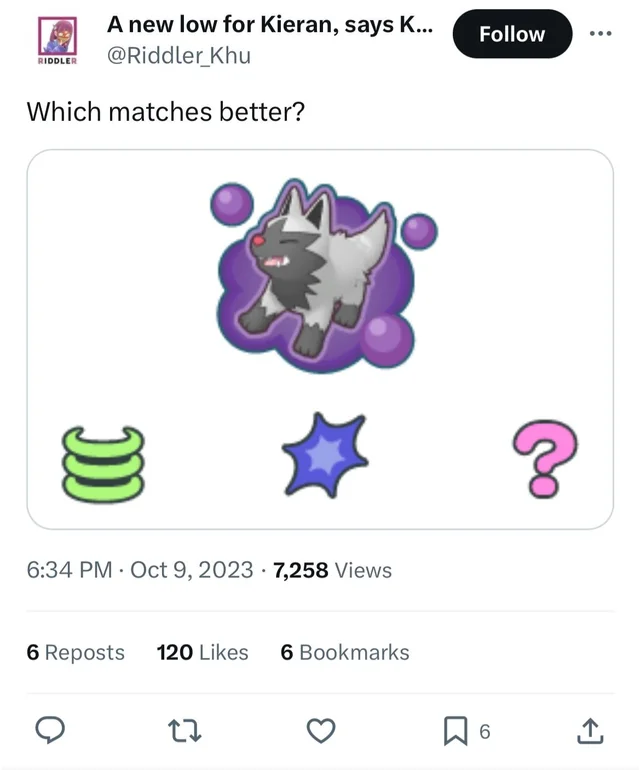Image resolution: width=640 pixels, height=770 pixels.
Task: Click the tweet text "Which matches better?"
Action: tap(165, 111)
